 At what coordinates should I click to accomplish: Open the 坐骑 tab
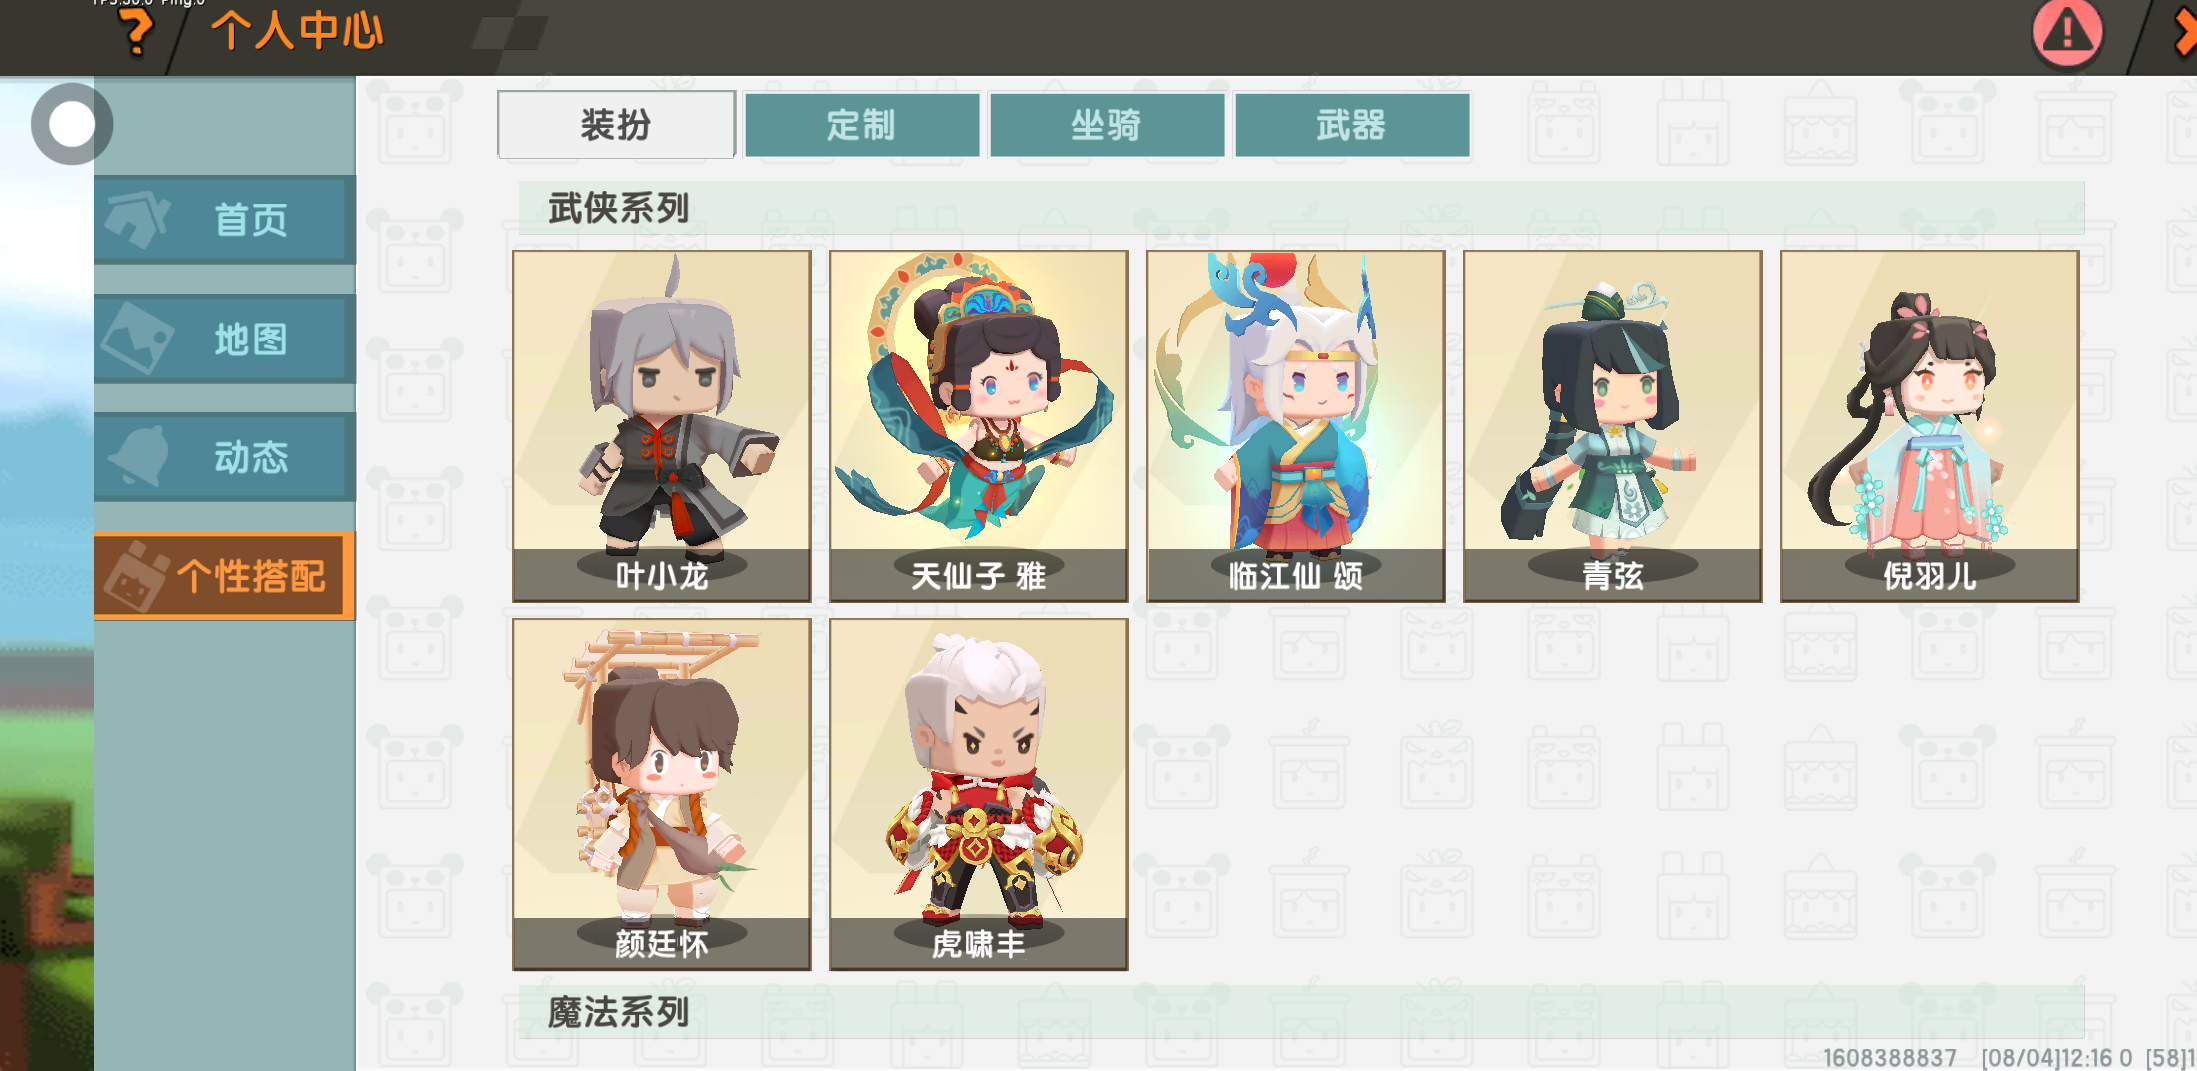click(1107, 125)
